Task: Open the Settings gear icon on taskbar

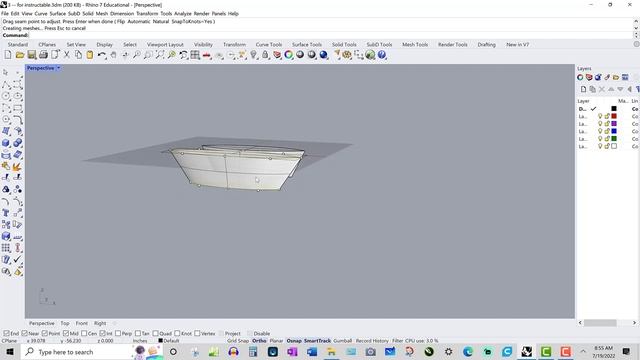Action: point(449,351)
